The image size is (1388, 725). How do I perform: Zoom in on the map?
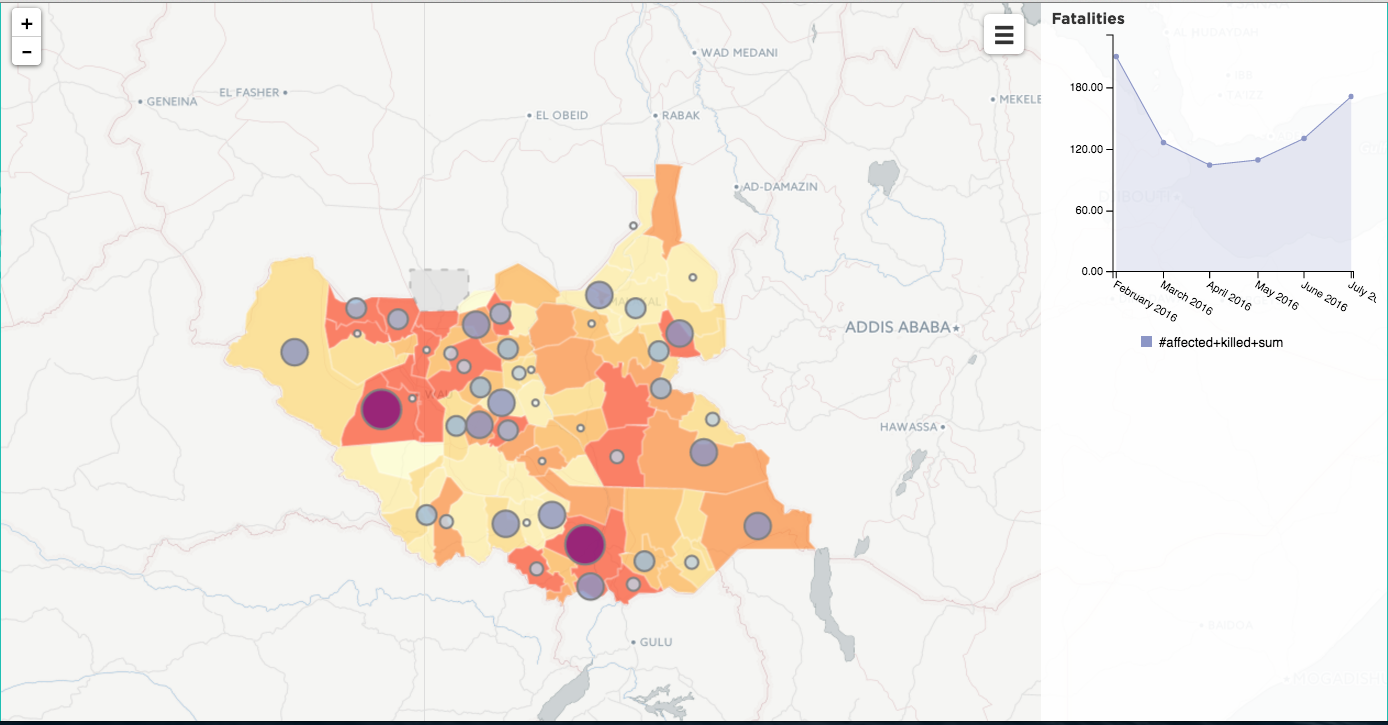pos(26,24)
